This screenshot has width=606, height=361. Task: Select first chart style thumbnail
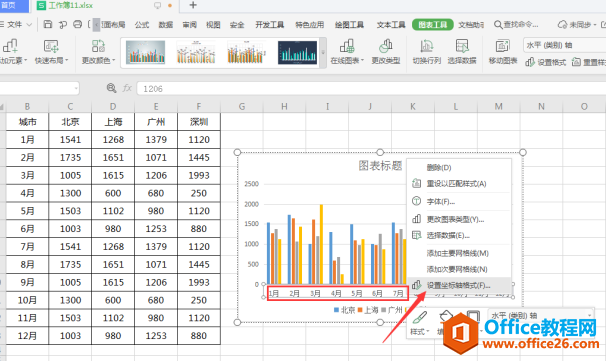coord(145,52)
